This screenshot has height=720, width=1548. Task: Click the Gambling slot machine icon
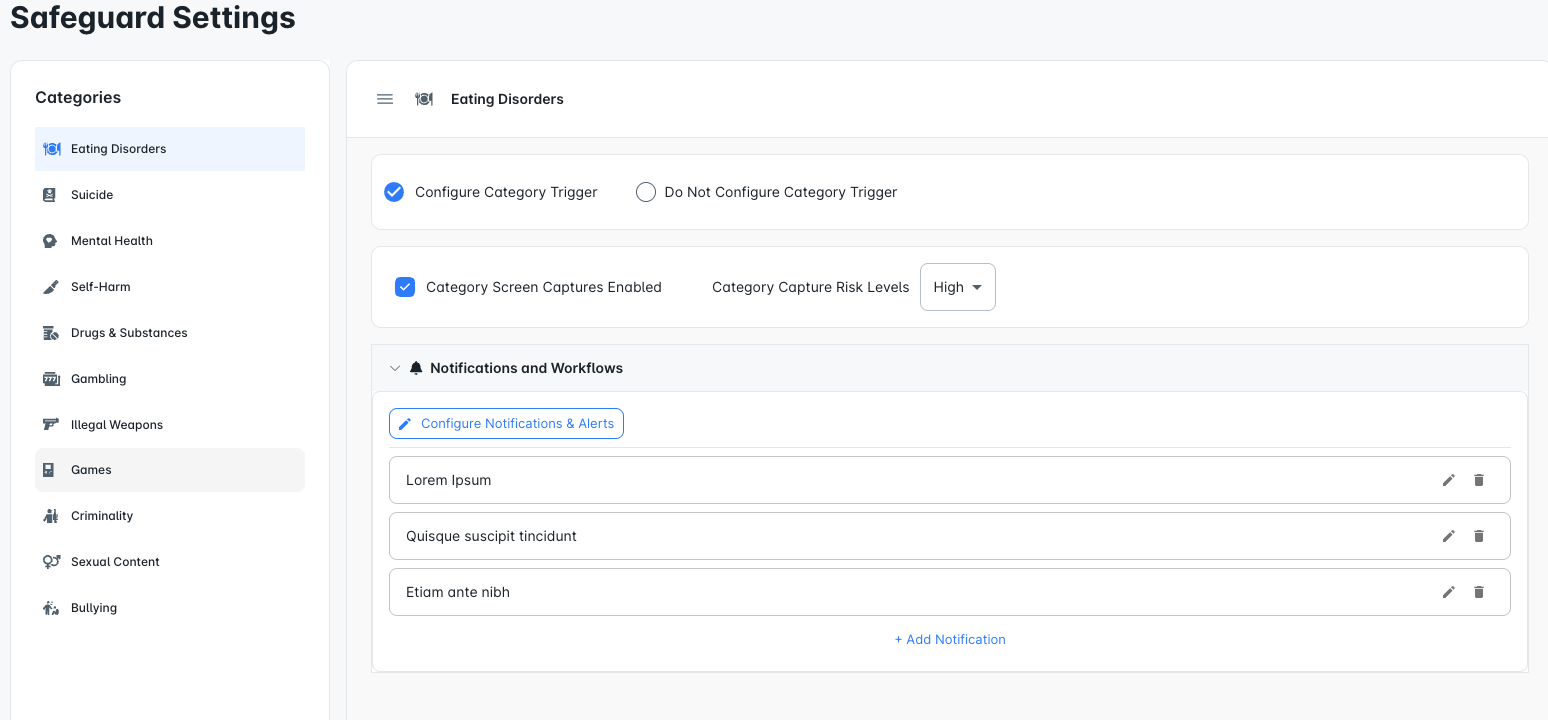click(51, 379)
